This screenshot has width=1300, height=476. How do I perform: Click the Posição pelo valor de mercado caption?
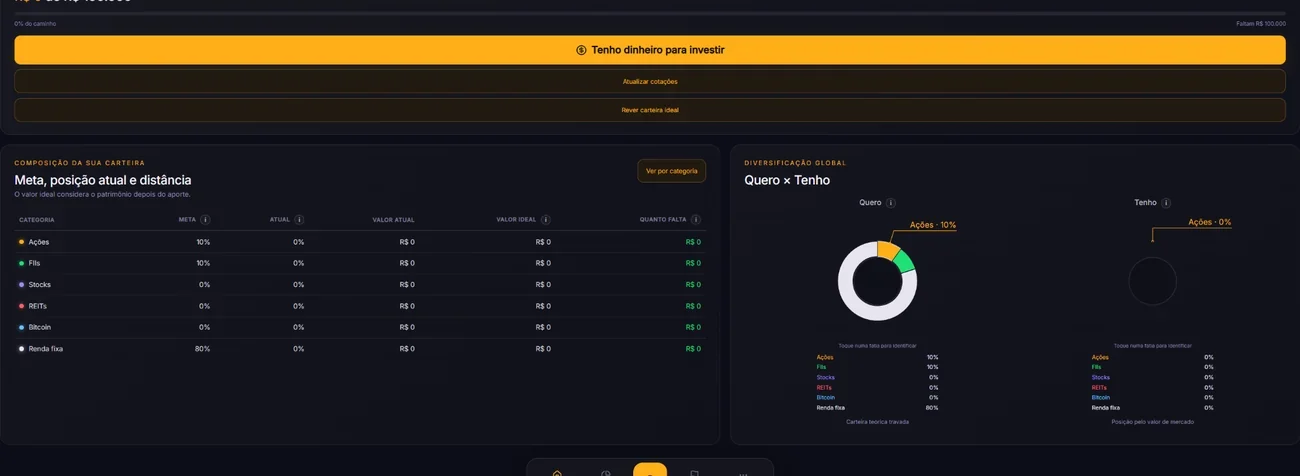point(1152,422)
